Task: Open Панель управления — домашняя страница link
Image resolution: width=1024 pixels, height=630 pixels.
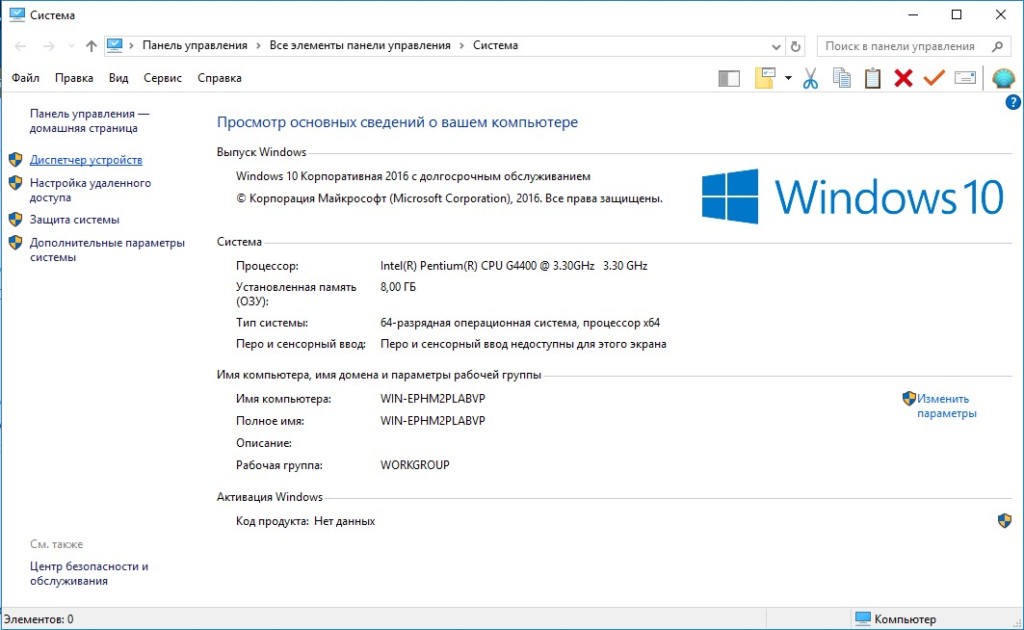Action: pos(89,121)
